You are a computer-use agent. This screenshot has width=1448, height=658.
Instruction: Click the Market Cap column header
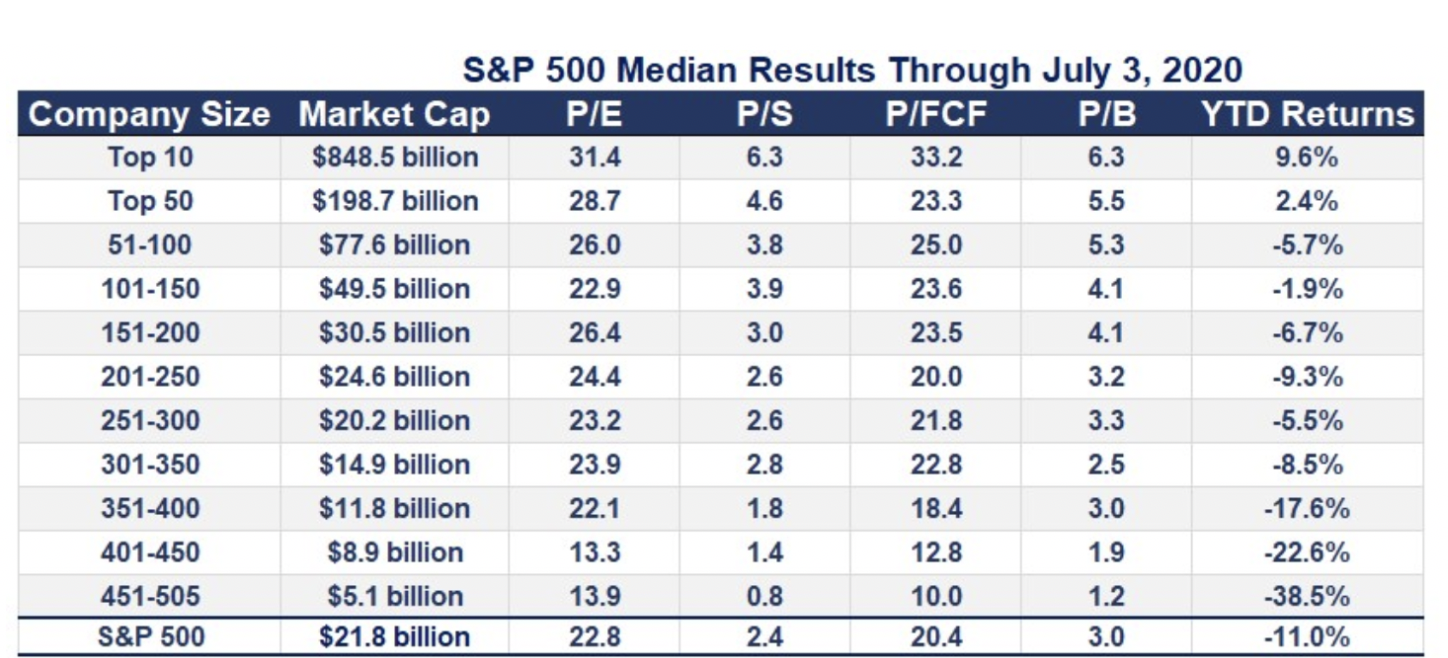coord(394,114)
